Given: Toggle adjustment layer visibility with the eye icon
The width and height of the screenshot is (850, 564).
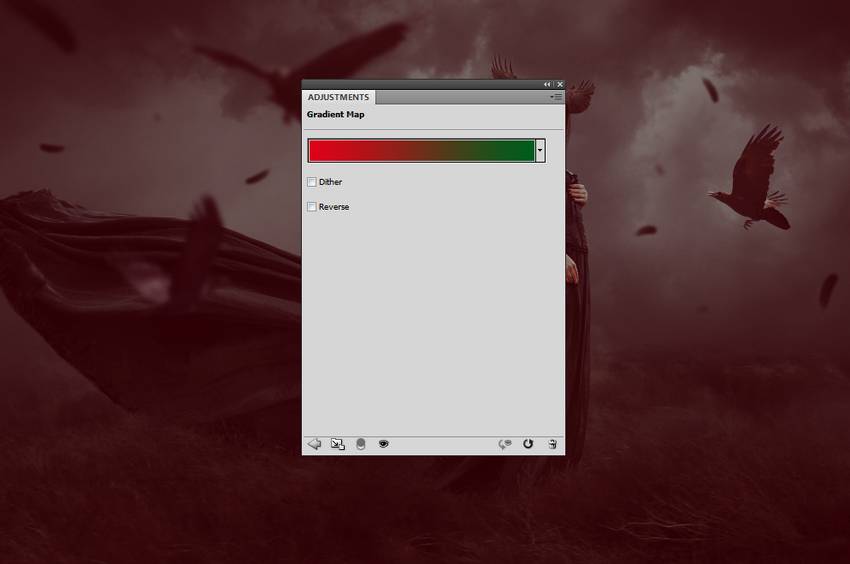Looking at the screenshot, I should (383, 444).
